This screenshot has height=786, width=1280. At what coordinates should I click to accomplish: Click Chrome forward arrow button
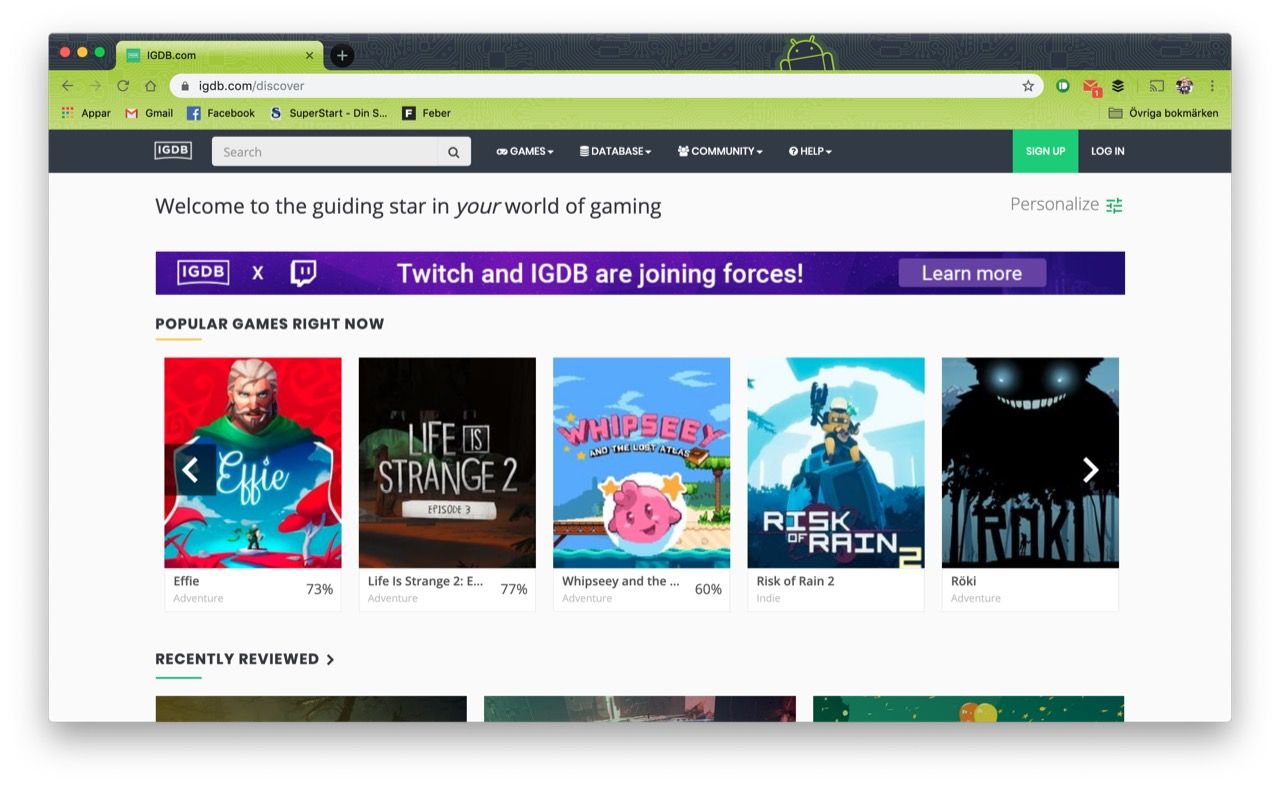click(95, 86)
